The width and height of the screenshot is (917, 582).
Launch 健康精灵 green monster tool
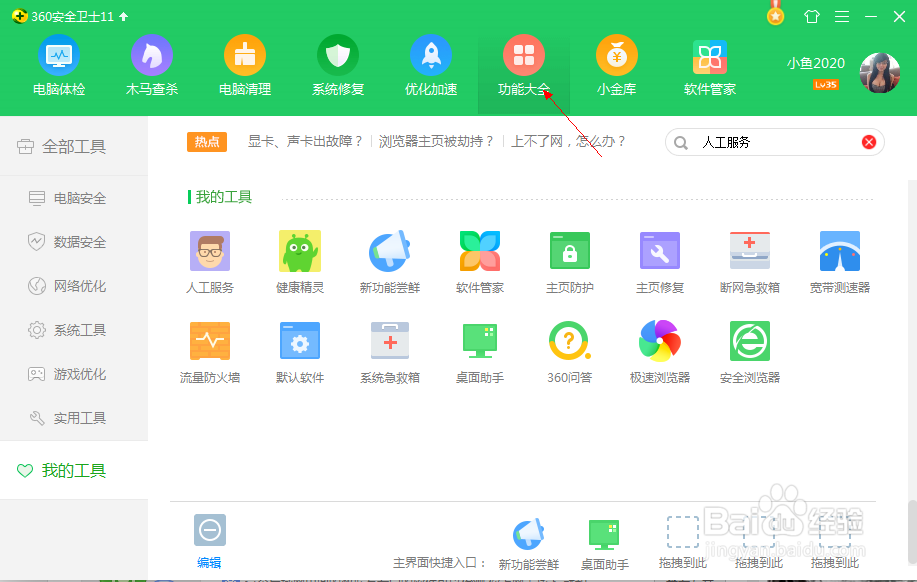(300, 262)
